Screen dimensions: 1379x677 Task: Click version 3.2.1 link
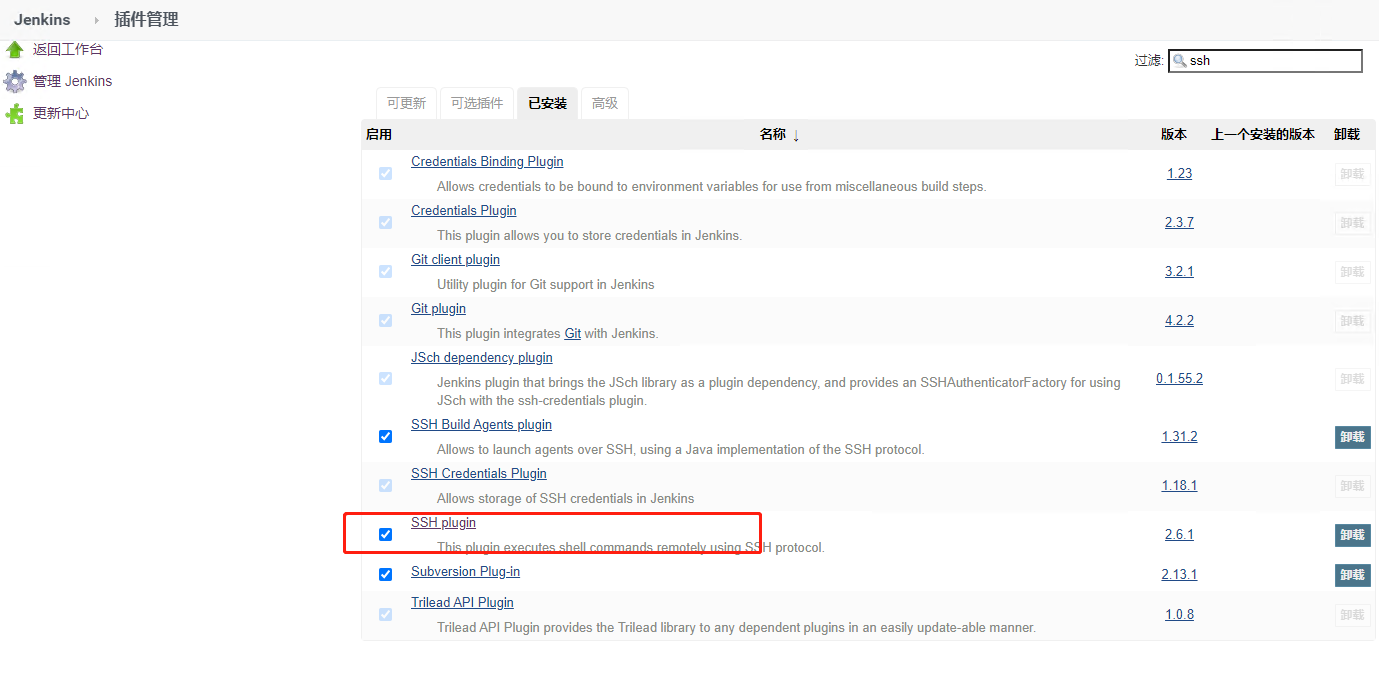click(1179, 271)
